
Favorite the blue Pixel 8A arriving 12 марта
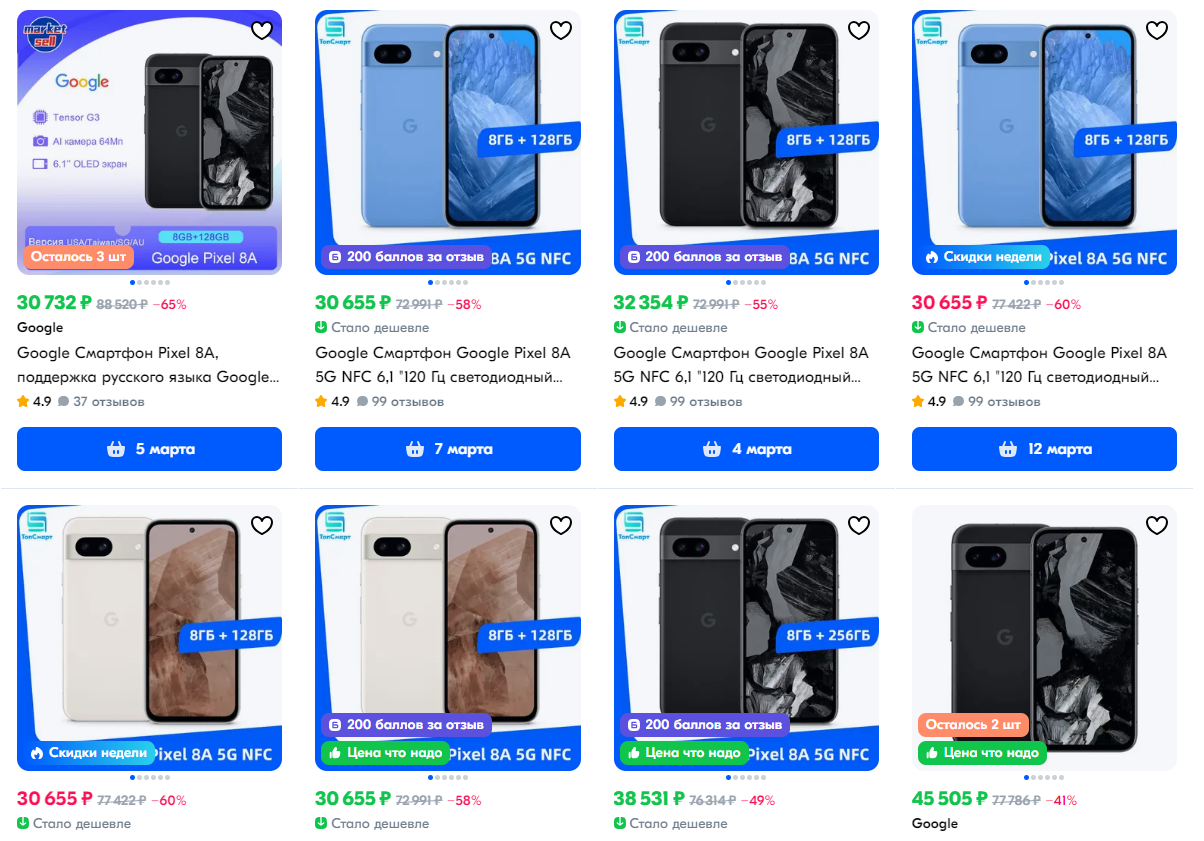[1157, 30]
